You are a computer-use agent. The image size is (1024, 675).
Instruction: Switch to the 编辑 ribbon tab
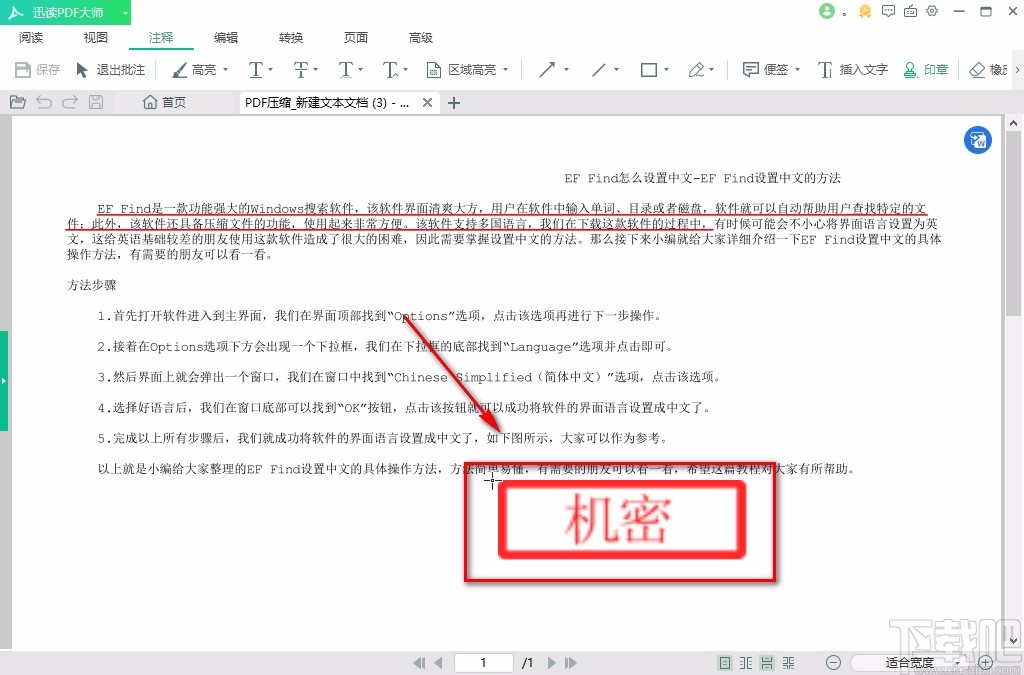225,37
